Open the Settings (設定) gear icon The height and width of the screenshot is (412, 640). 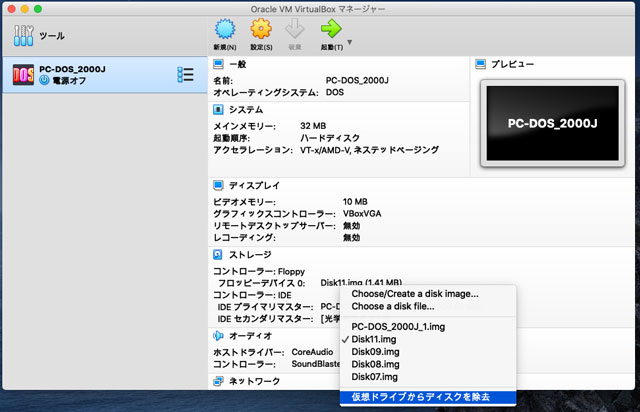tap(261, 29)
